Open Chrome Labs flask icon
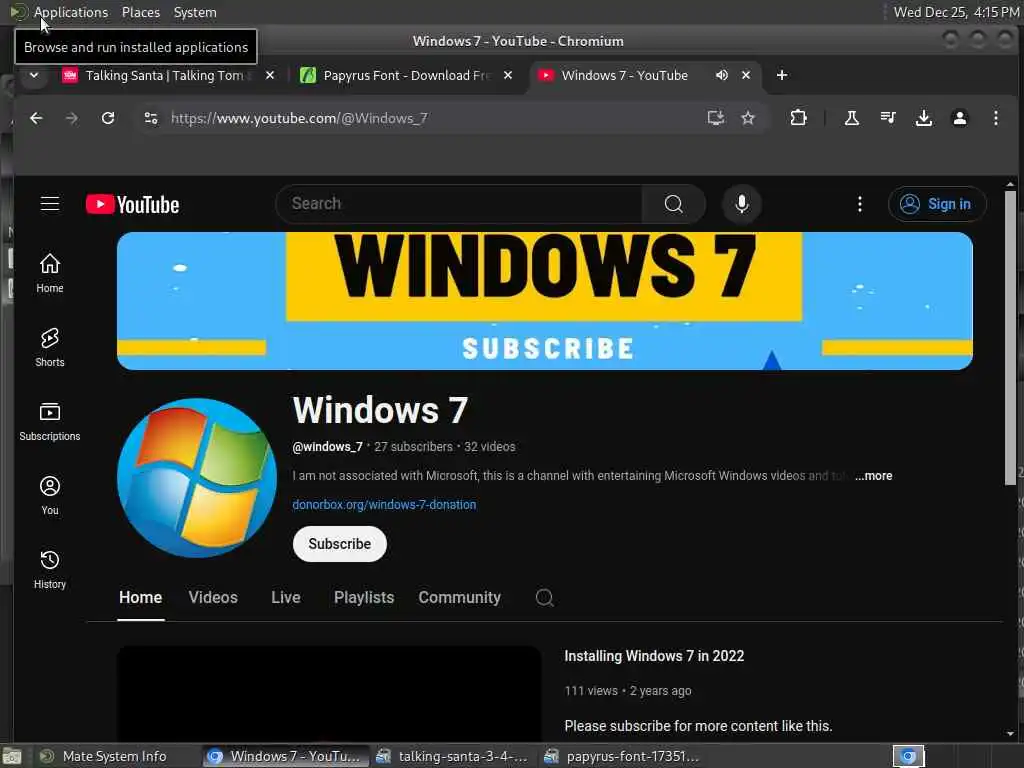 pos(852,118)
